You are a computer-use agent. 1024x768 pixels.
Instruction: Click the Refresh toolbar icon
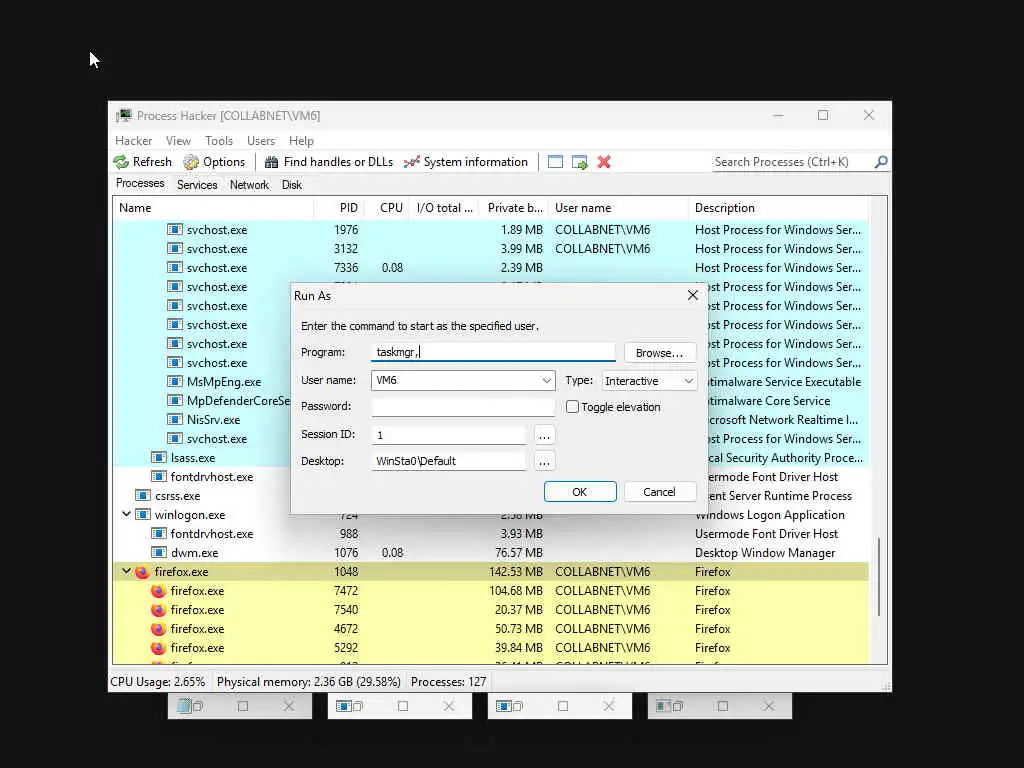click(121, 162)
